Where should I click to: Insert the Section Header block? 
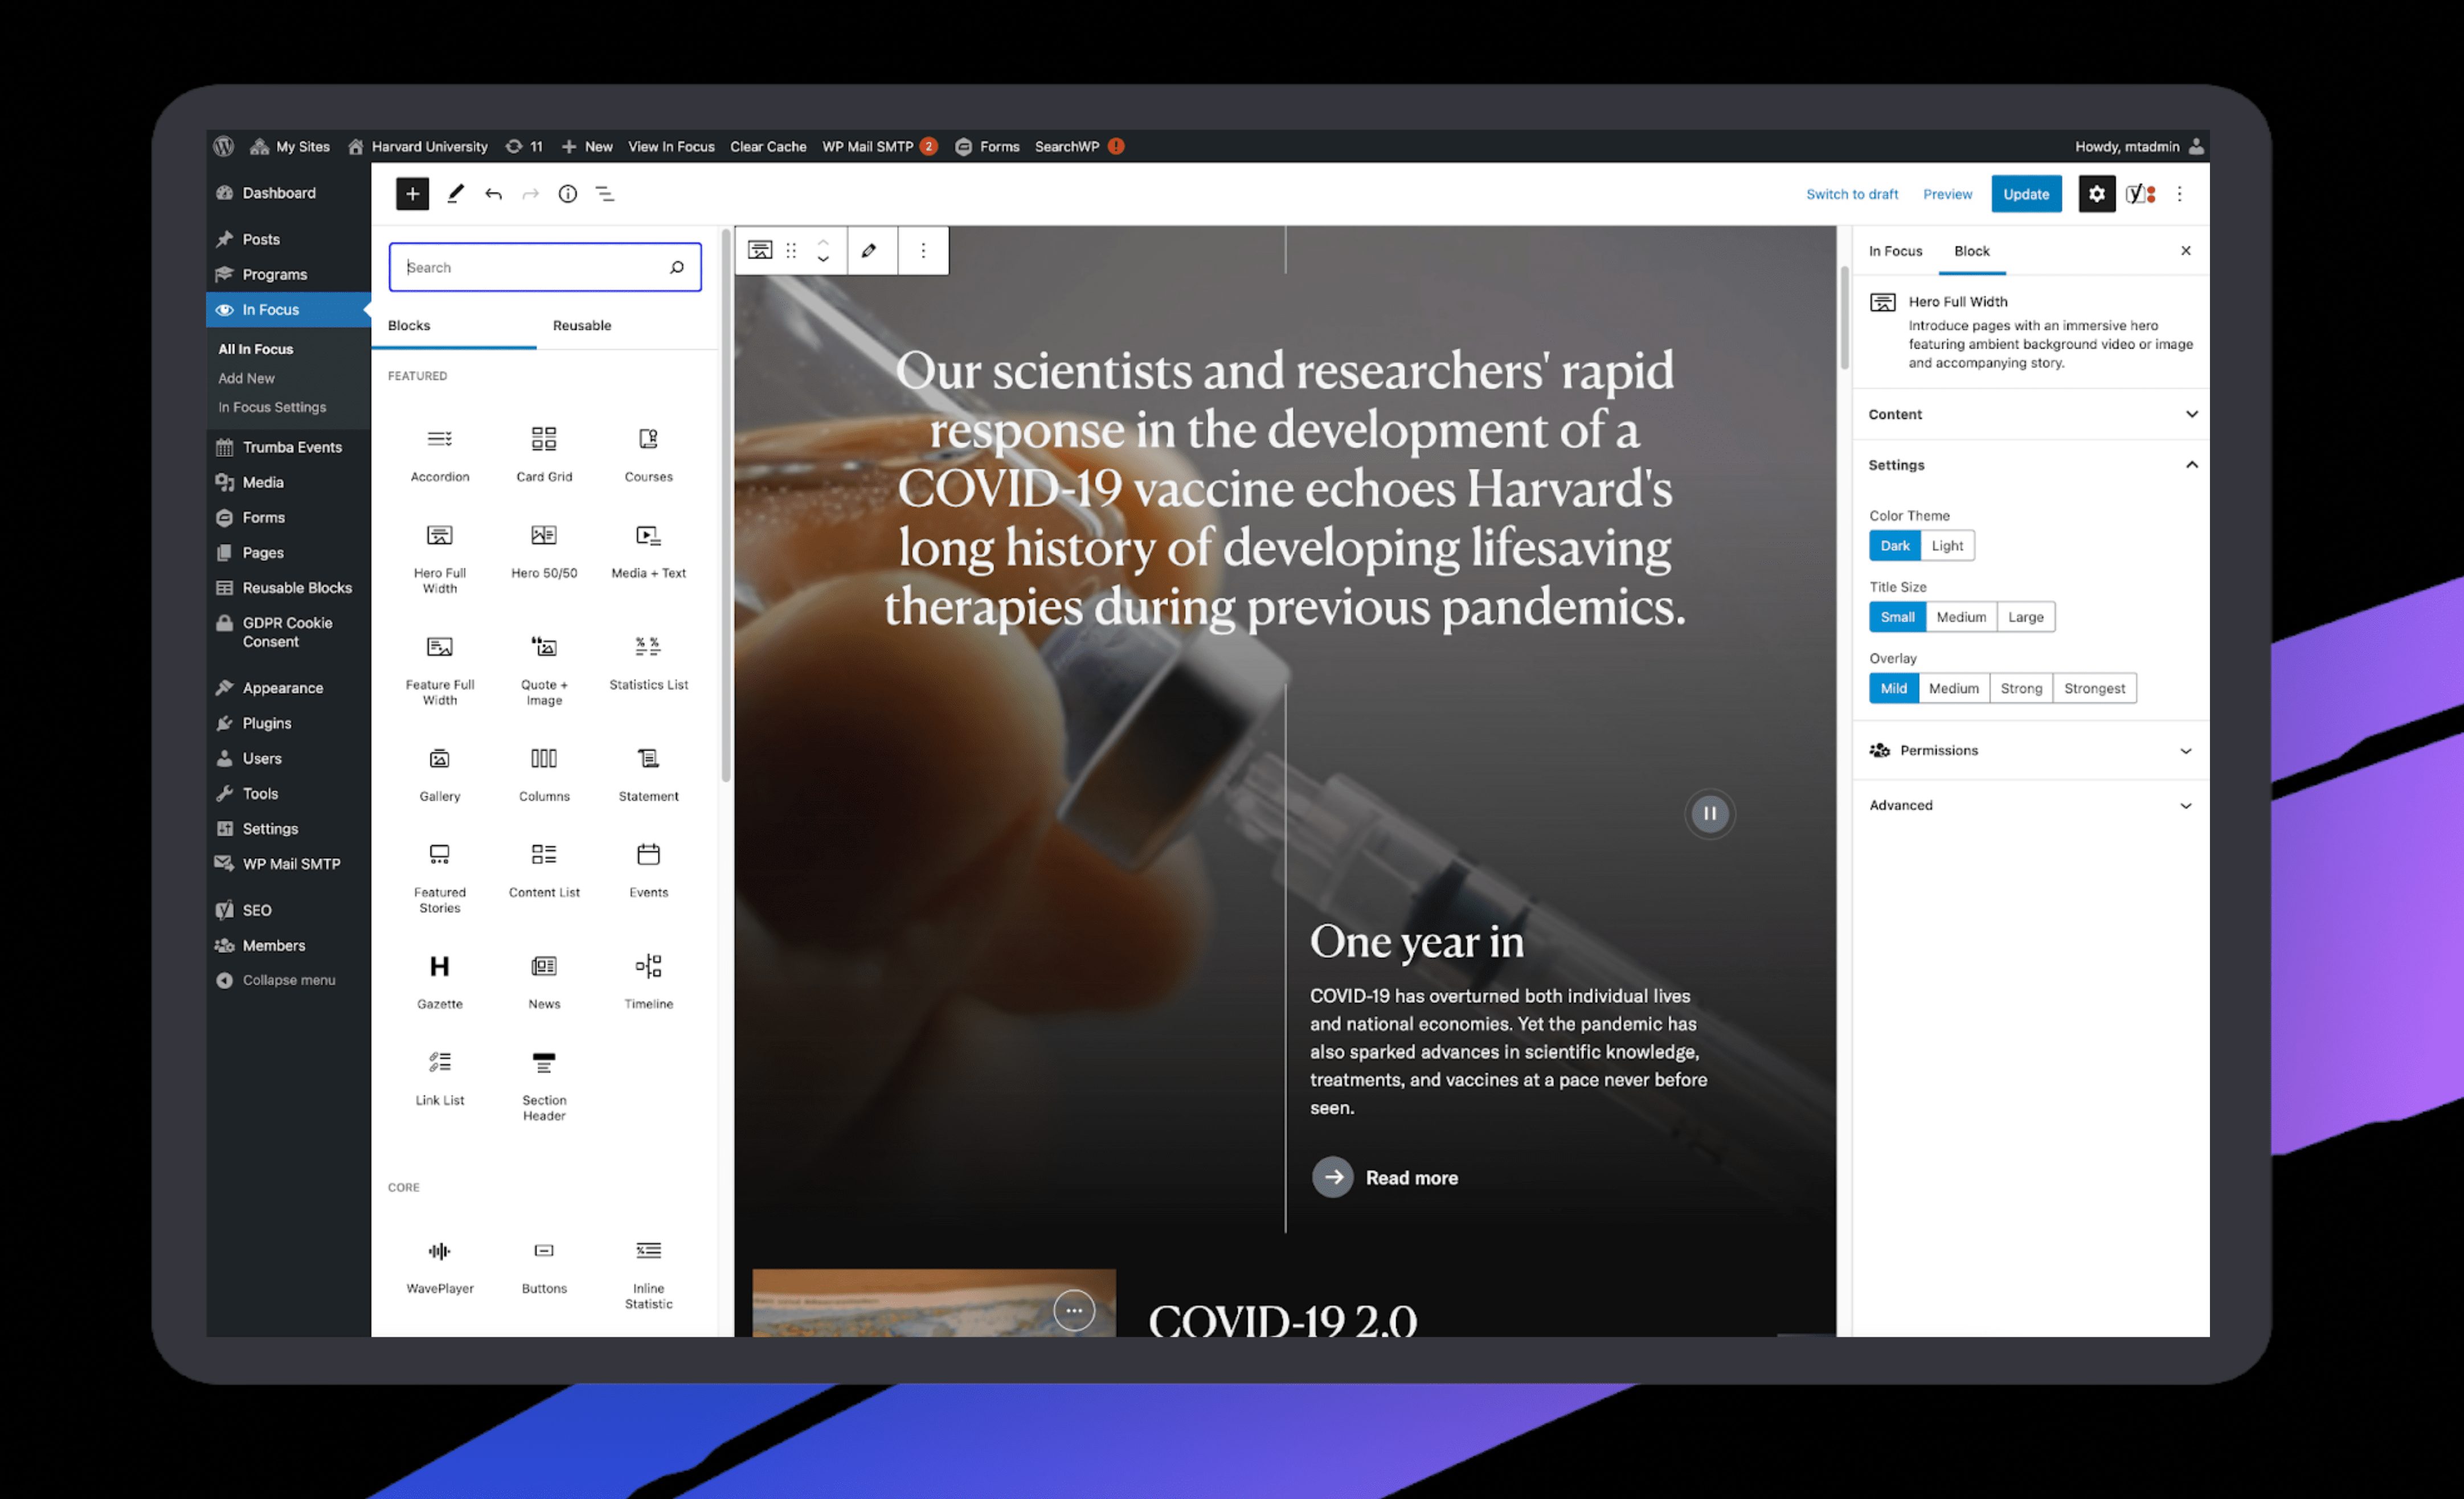tap(544, 1086)
